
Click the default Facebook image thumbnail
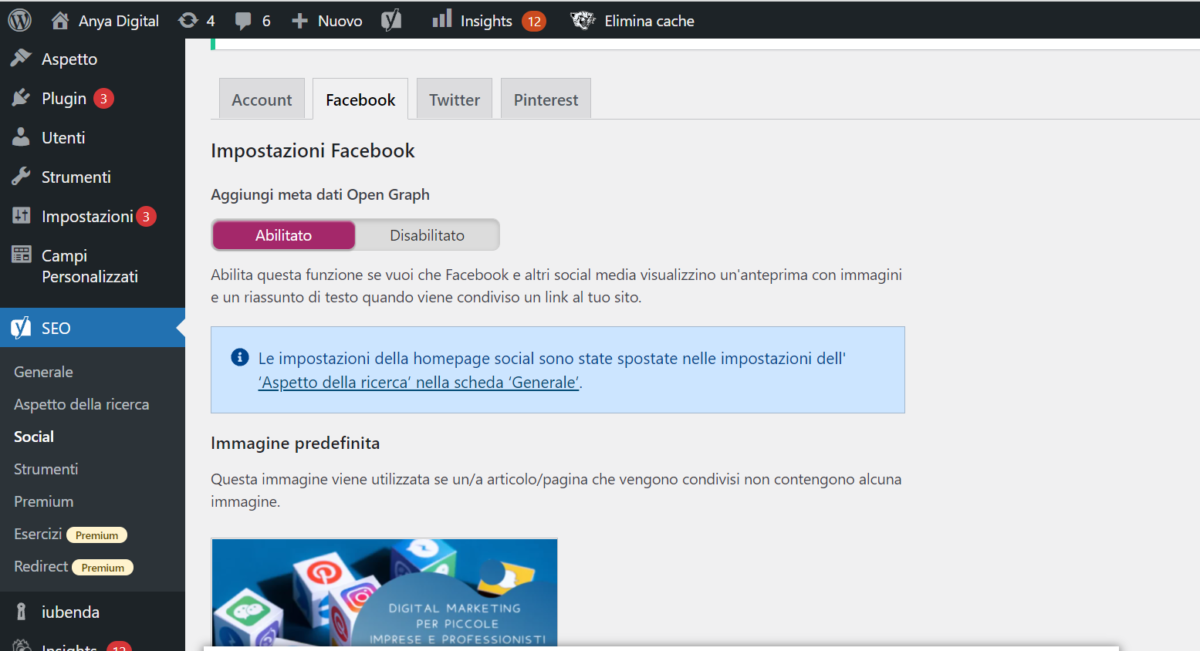(x=384, y=593)
